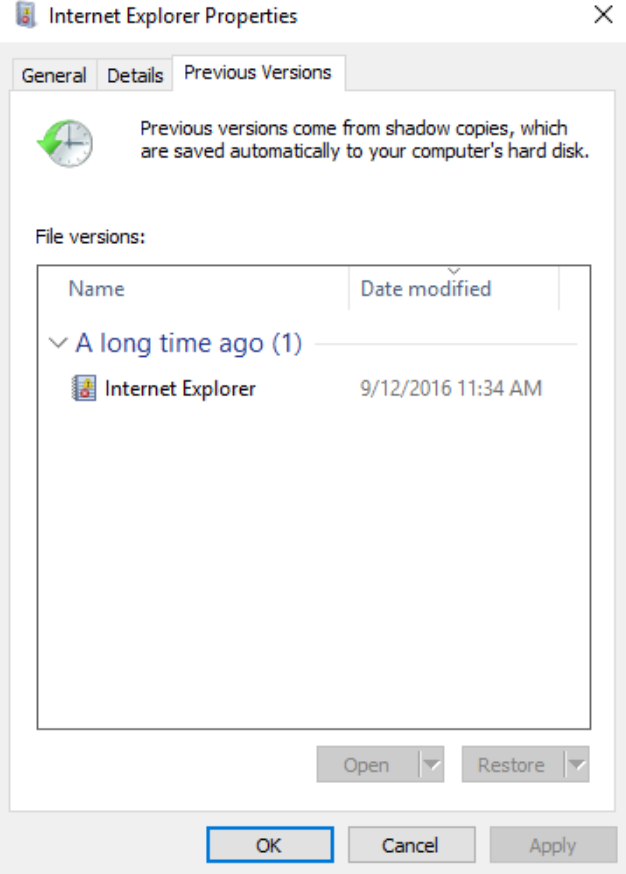Click the green arrow clock restore icon
The width and height of the screenshot is (626, 874).
(65, 143)
